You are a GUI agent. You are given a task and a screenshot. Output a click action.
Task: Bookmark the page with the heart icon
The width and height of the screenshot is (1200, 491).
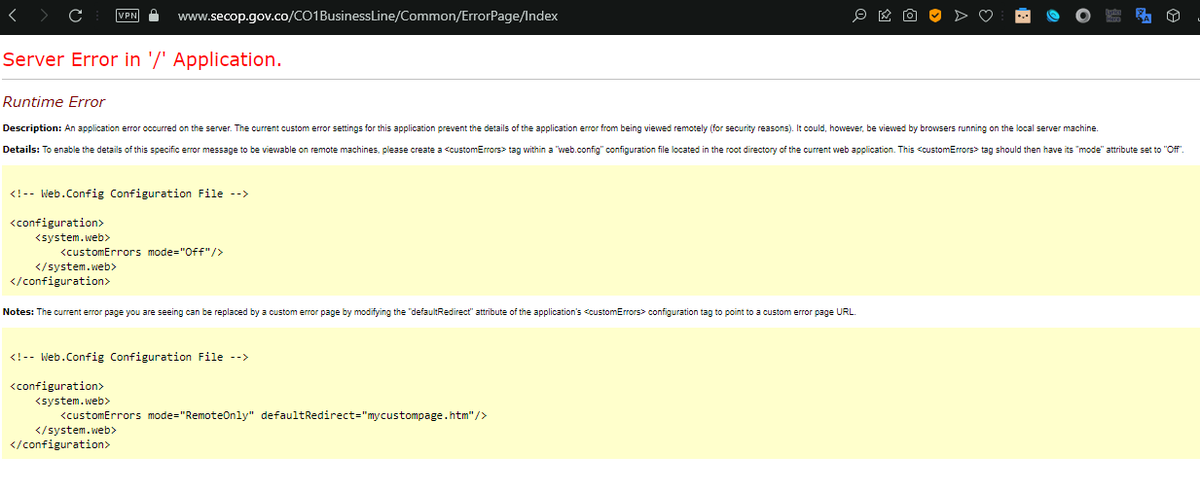click(x=985, y=16)
